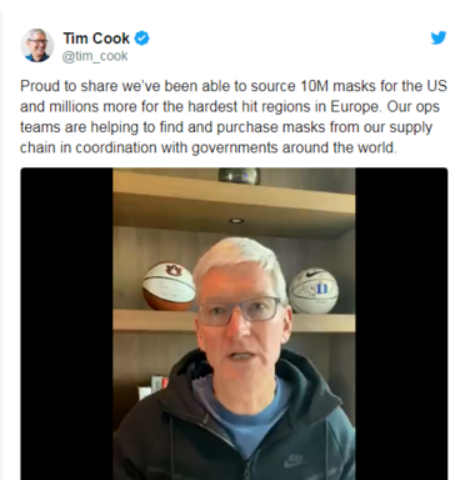
Task: Click the recessed shelf light in video
Action: pyautogui.click(x=236, y=221)
